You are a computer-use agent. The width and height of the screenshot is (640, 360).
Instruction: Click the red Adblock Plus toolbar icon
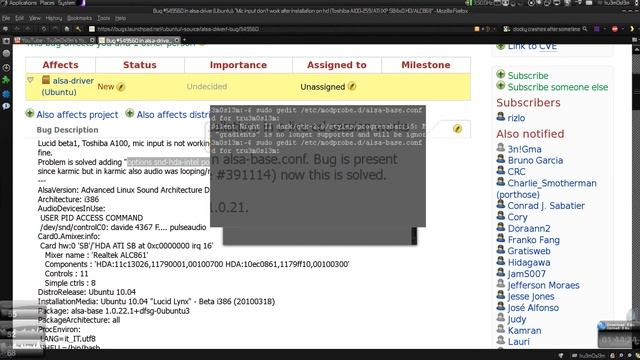coord(615,29)
